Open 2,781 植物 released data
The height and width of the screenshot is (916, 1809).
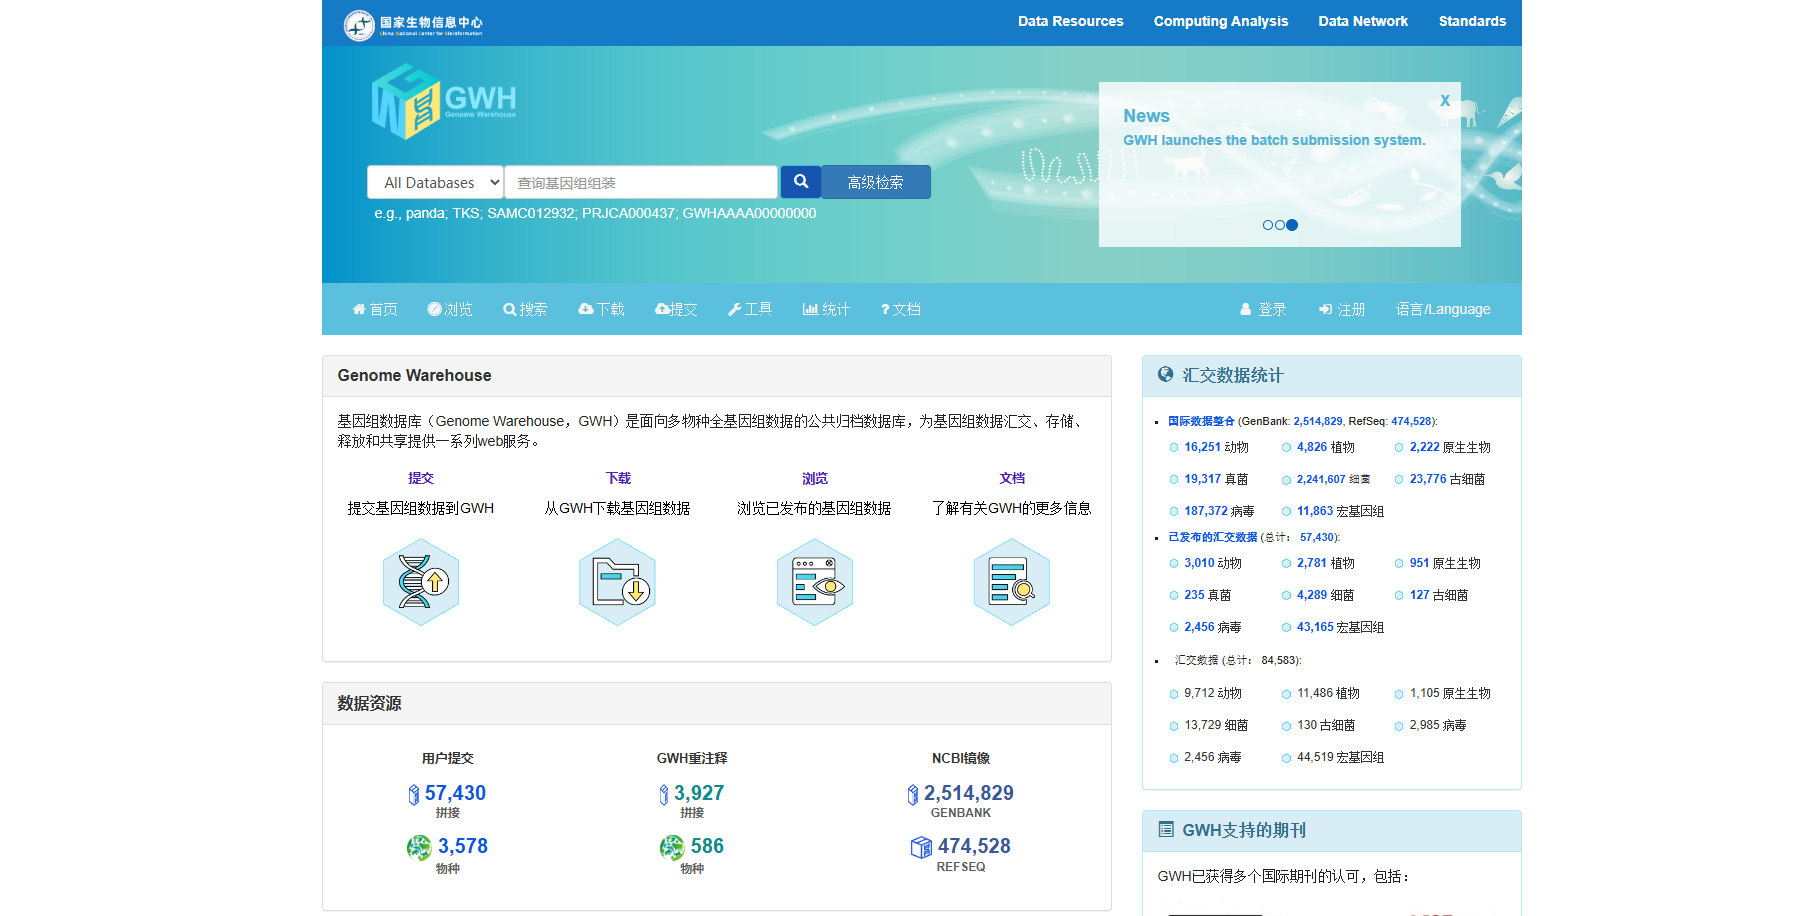coord(1326,563)
